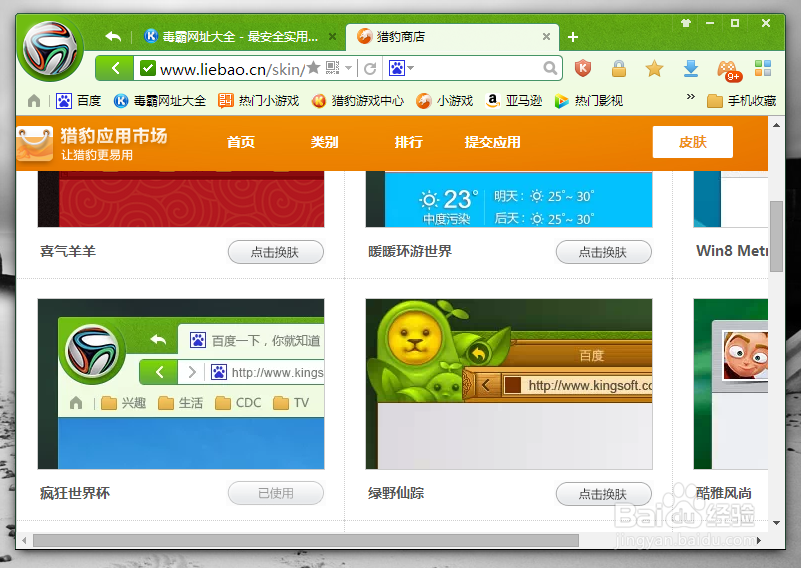Open the 猎豹游戏中心 bookmark
The width and height of the screenshot is (801, 568).
[x=358, y=101]
